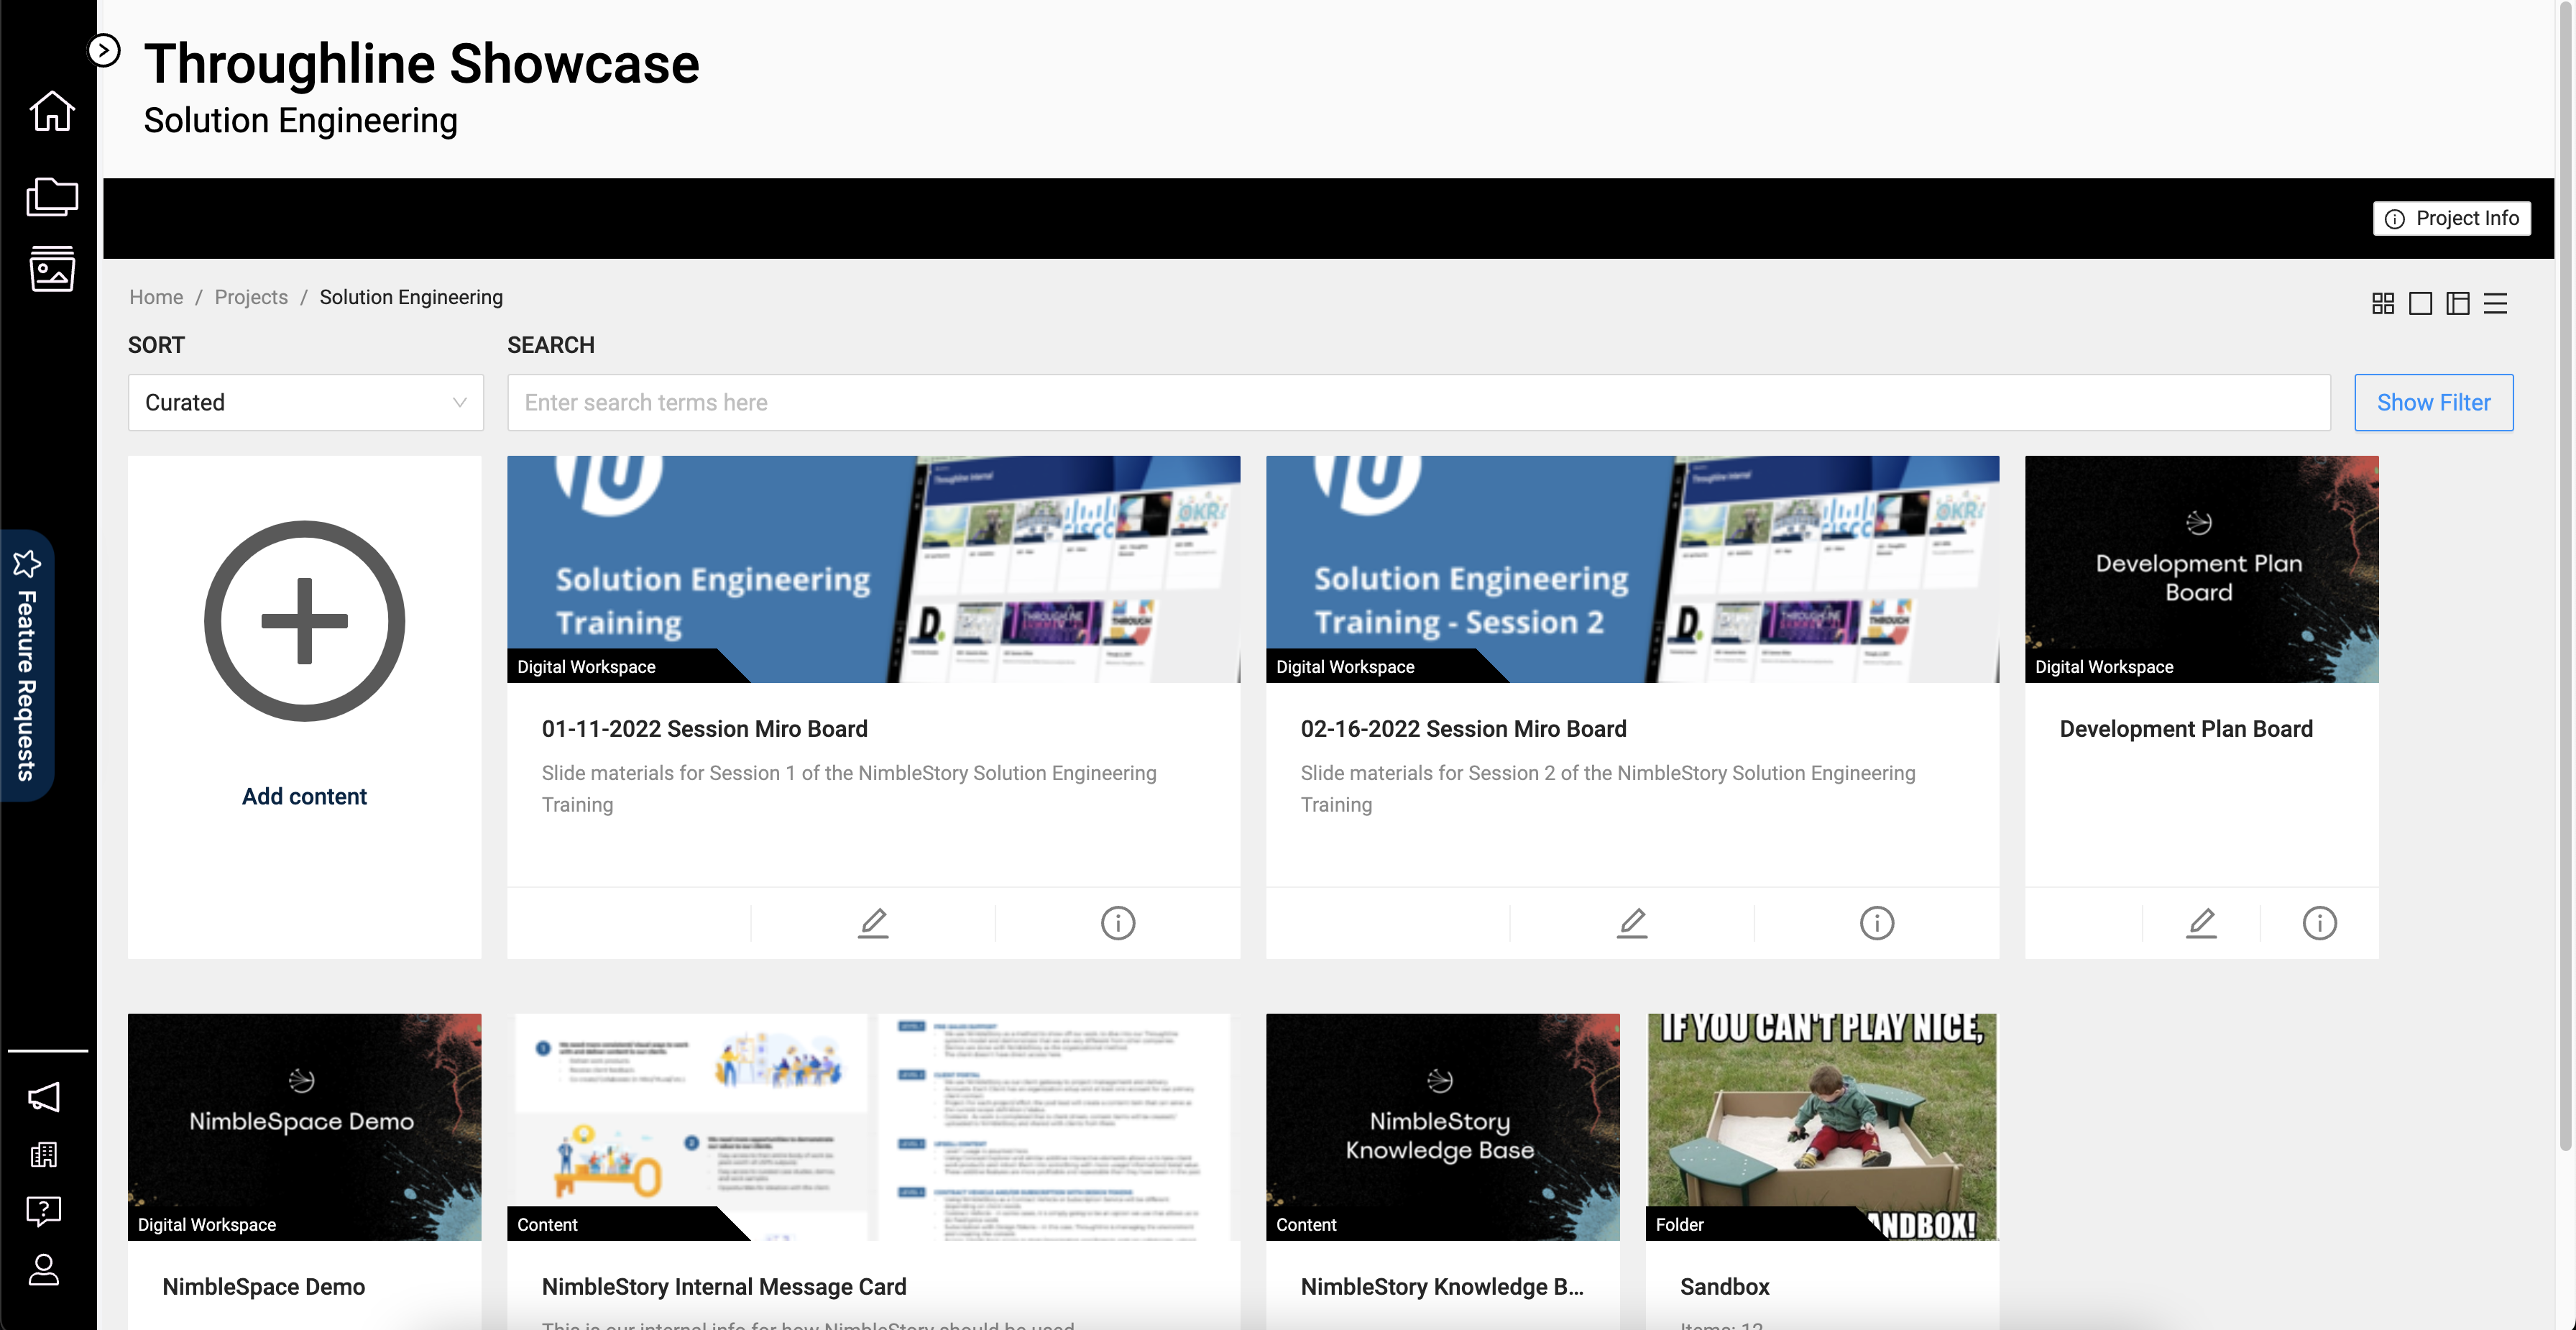Open the Curated sort dropdown

[305, 402]
